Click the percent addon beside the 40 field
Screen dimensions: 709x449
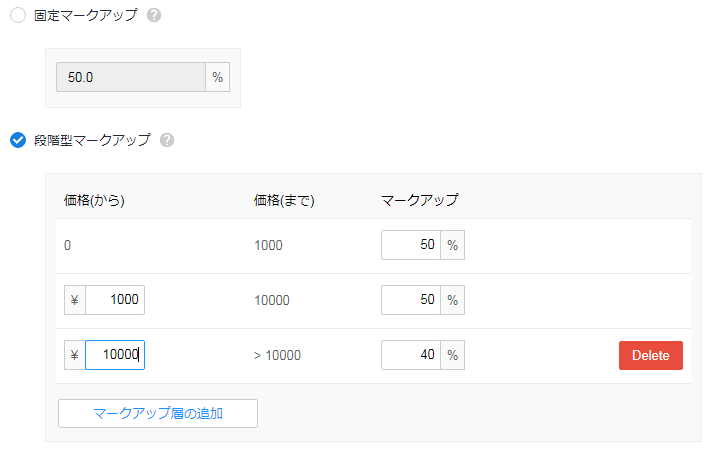(x=453, y=355)
